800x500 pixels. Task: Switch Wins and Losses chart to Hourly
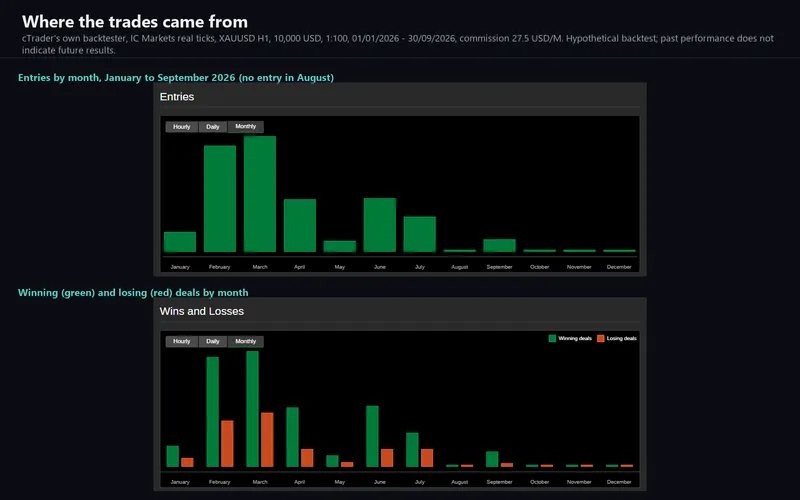182,341
